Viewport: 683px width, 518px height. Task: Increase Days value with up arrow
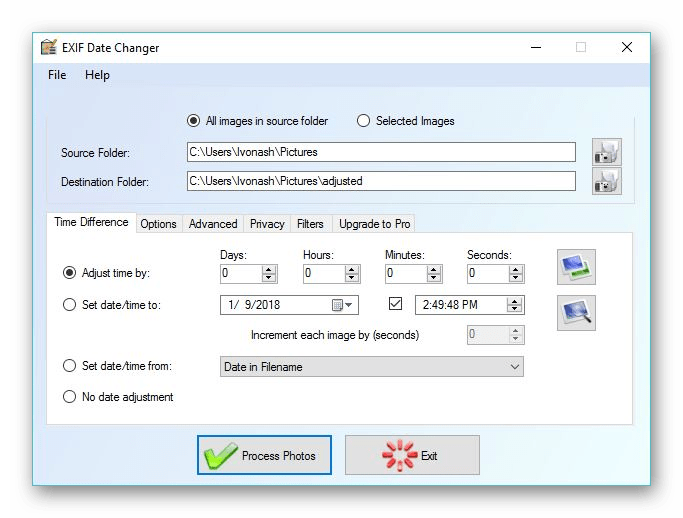[x=269, y=270]
